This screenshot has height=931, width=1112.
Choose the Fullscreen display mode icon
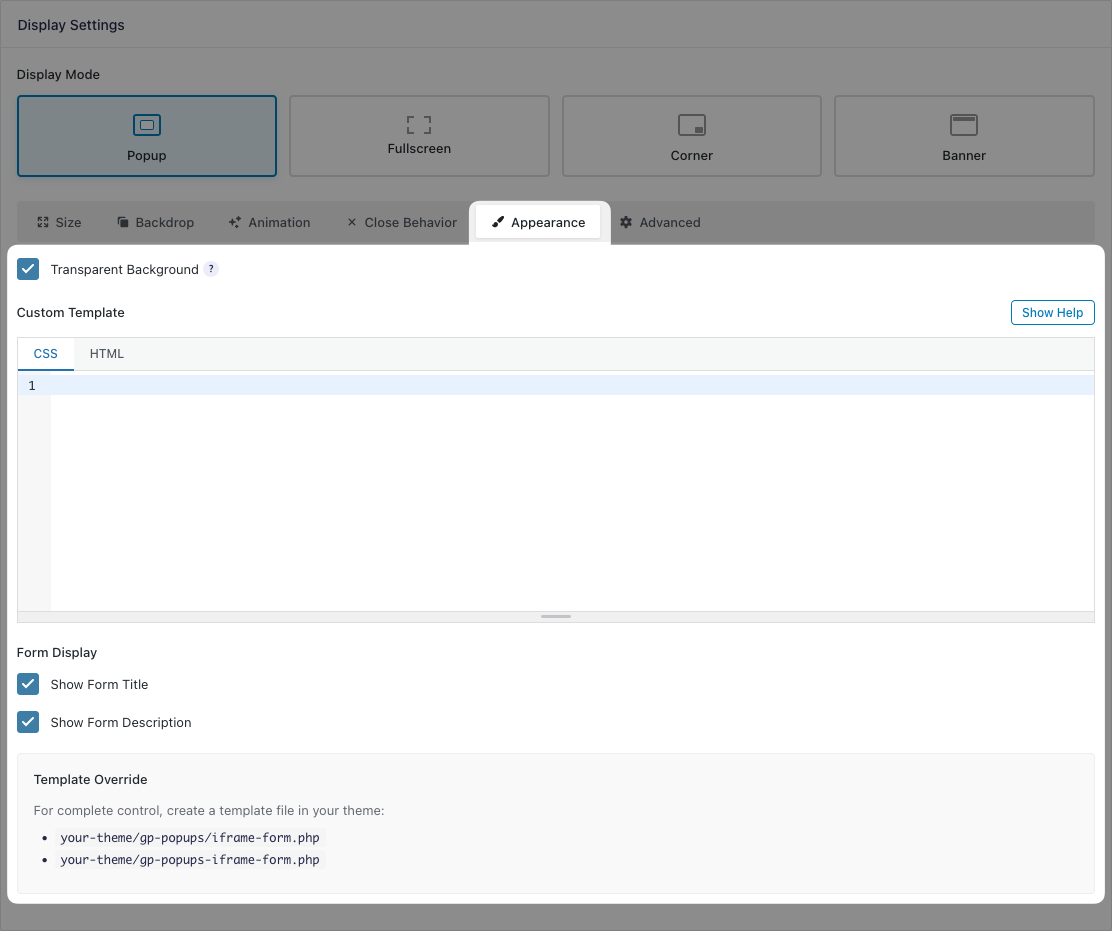pos(419,124)
